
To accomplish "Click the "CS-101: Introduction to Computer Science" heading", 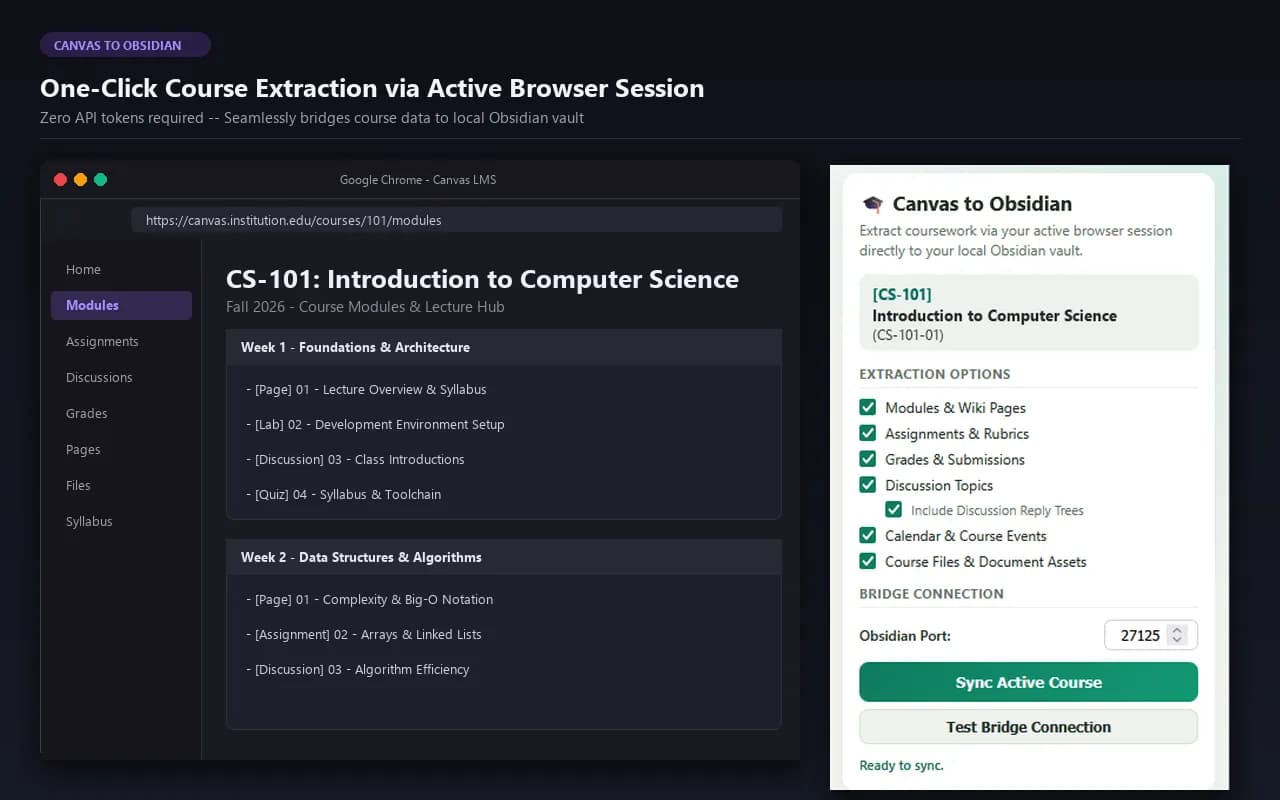I will pyautogui.click(x=482, y=279).
